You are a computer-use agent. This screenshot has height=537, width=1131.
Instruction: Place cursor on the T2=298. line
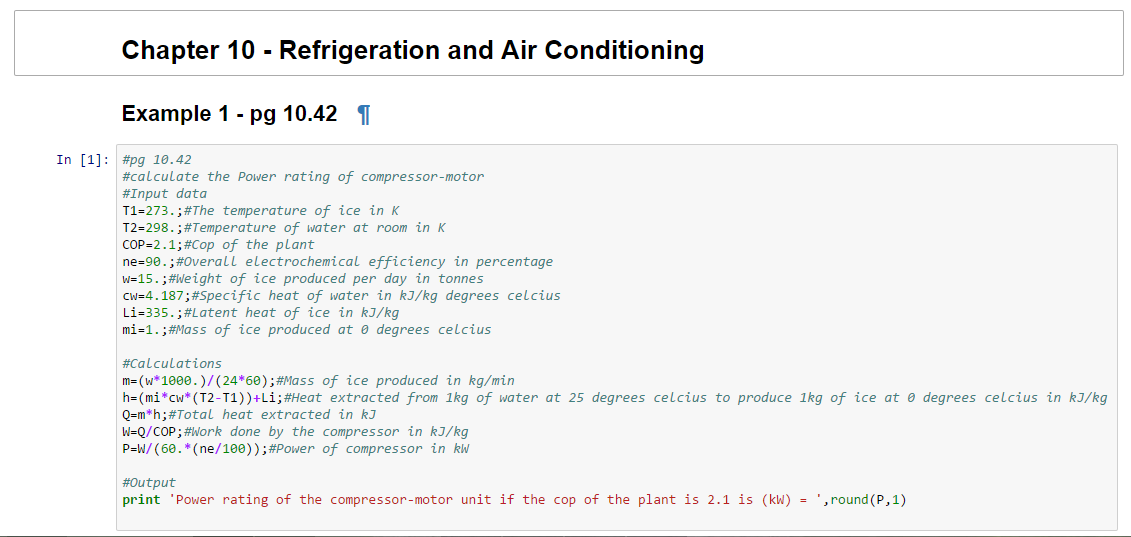click(283, 228)
